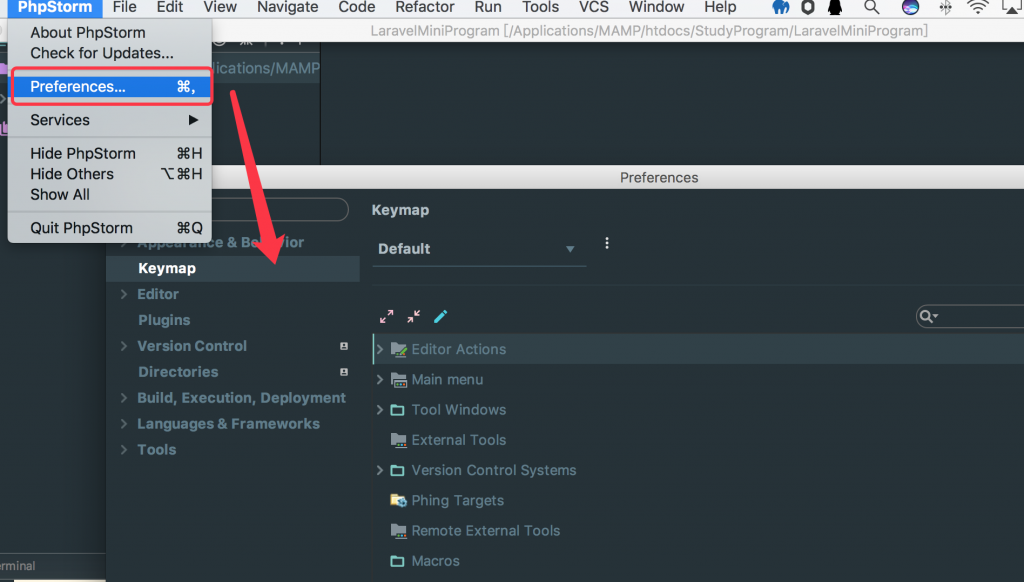This screenshot has height=582, width=1024.
Task: Expand the Main menu tree node
Action: (x=380, y=380)
